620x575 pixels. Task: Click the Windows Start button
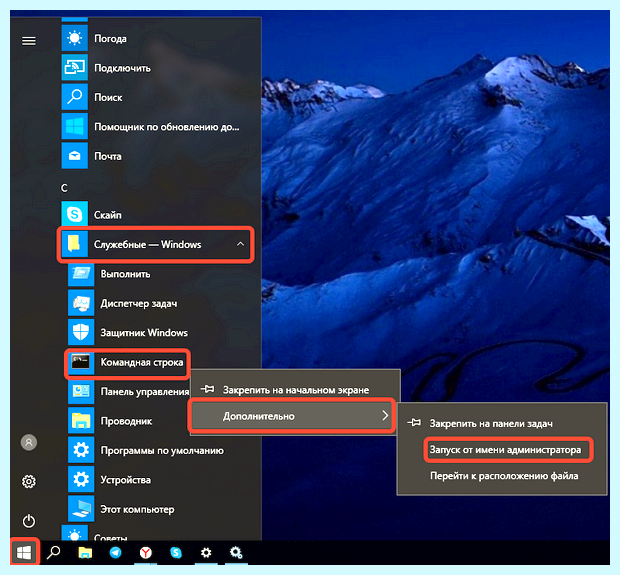coord(24,552)
